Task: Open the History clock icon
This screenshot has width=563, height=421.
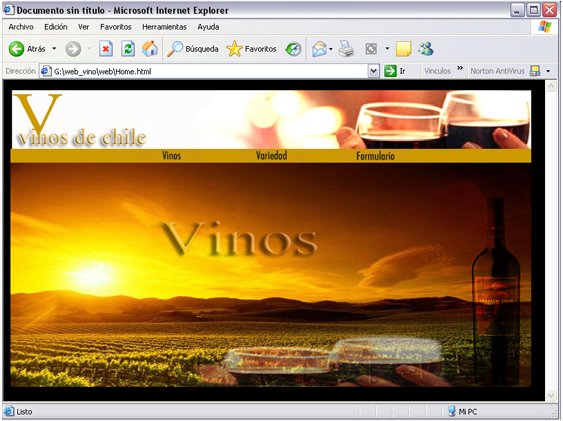Action: pyautogui.click(x=293, y=49)
